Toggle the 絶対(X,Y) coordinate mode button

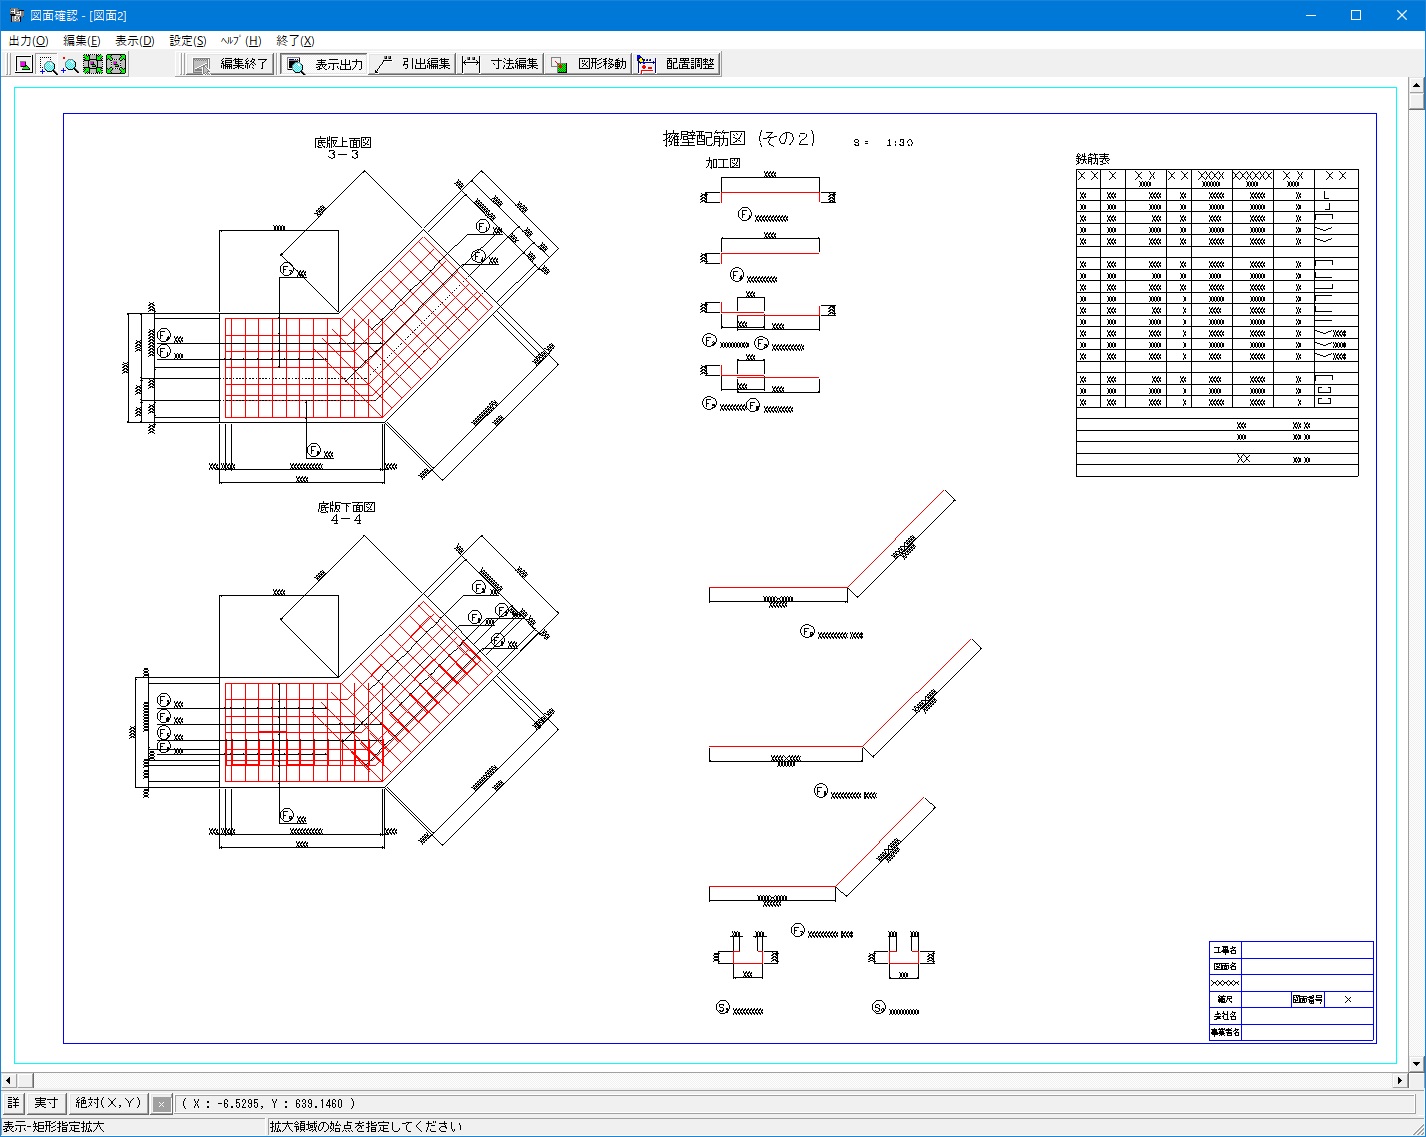click(x=109, y=1103)
